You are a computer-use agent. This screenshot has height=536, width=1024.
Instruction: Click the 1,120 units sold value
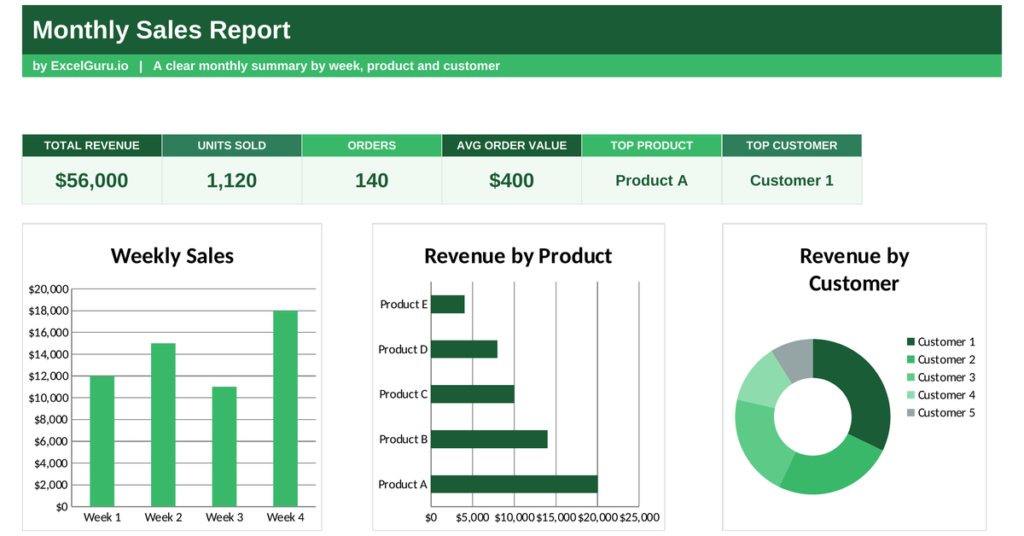click(x=232, y=181)
